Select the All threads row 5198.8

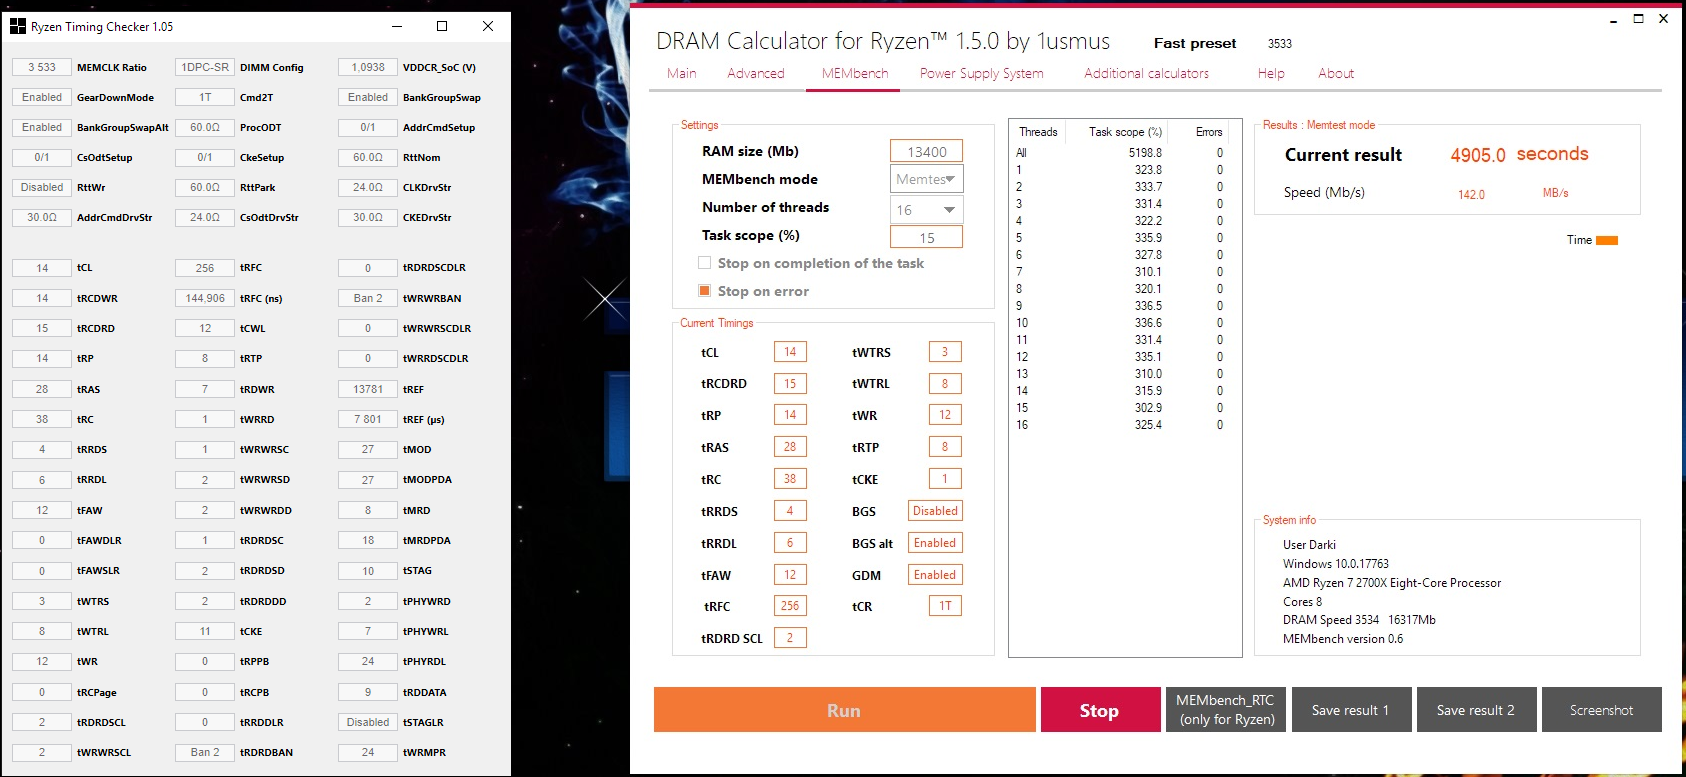click(x=1122, y=153)
